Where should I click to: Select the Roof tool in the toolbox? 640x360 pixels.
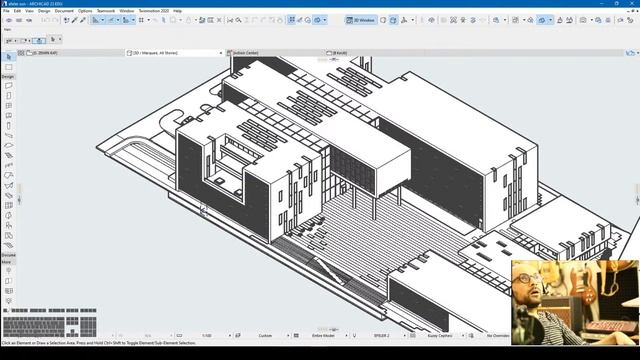9,176
